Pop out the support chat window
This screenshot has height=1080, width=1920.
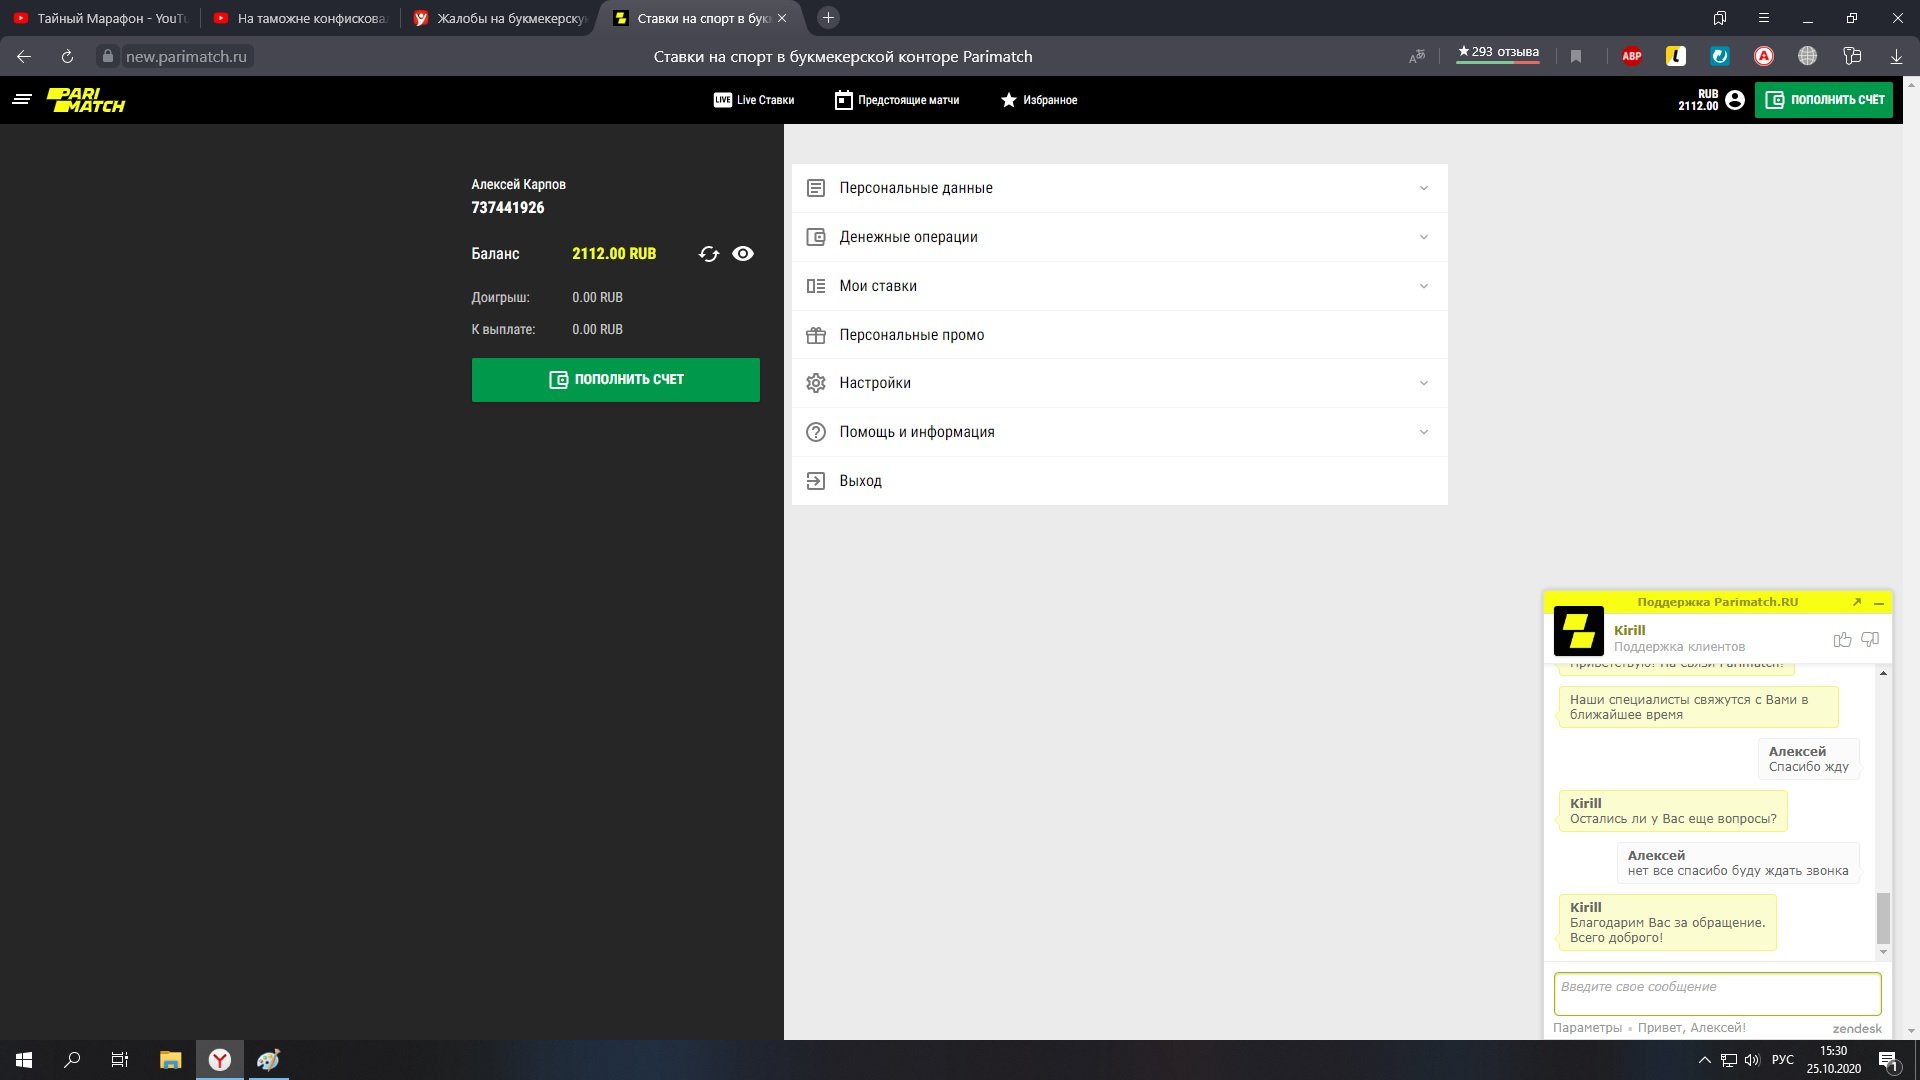tap(1857, 602)
